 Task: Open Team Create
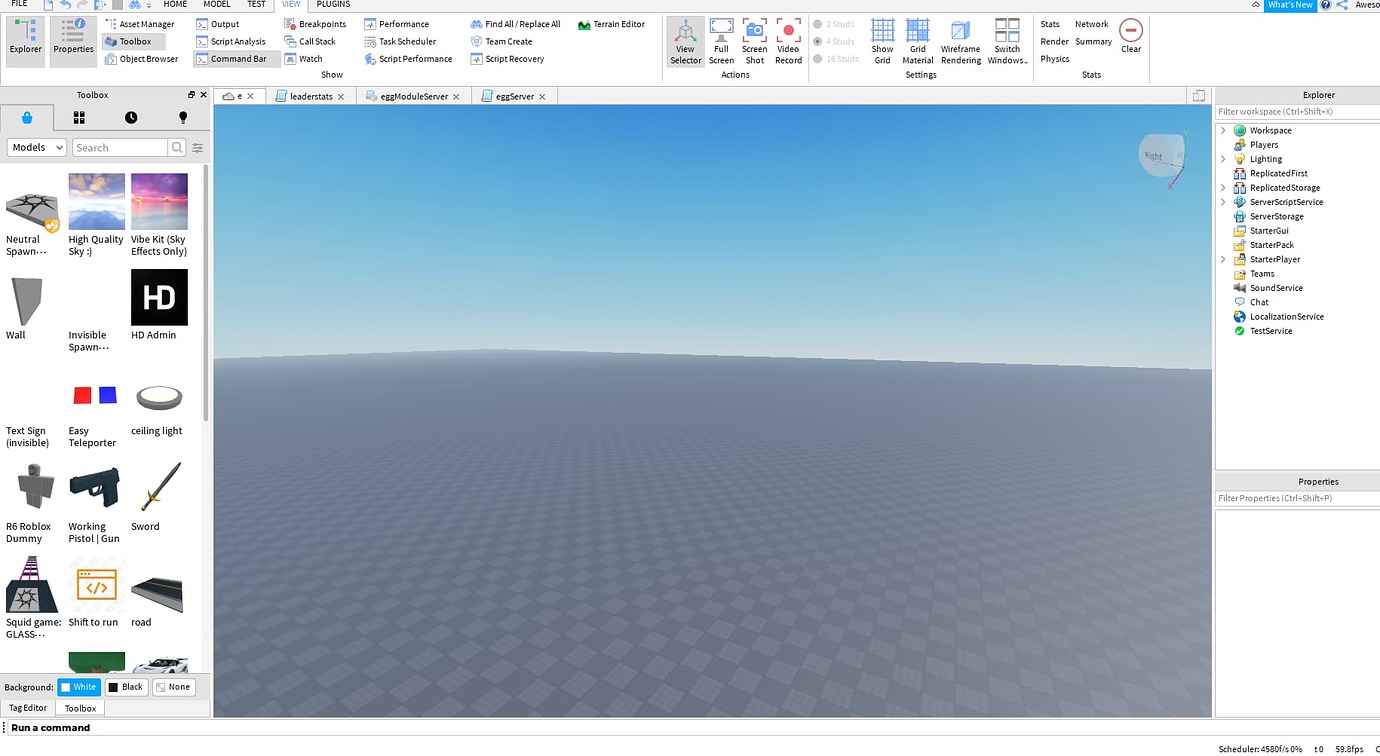[x=502, y=42]
